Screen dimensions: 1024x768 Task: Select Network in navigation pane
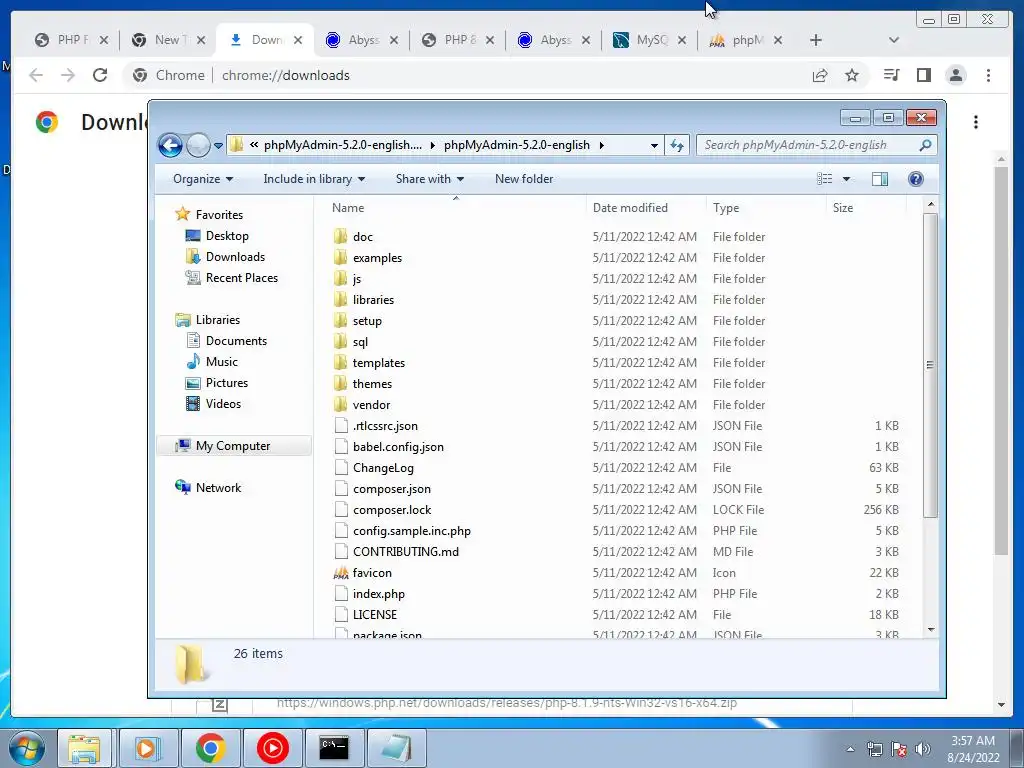(218, 488)
